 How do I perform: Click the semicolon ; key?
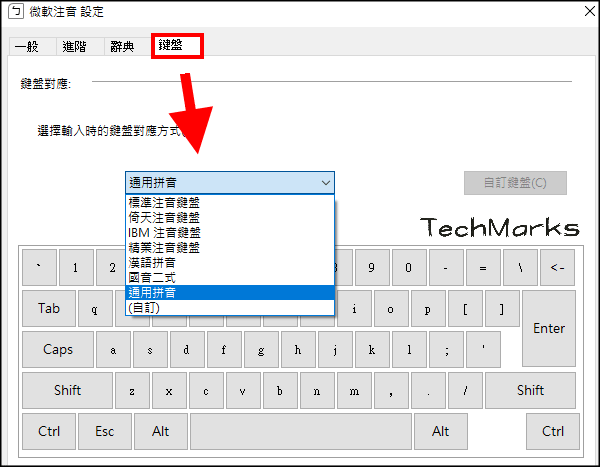[447, 349]
